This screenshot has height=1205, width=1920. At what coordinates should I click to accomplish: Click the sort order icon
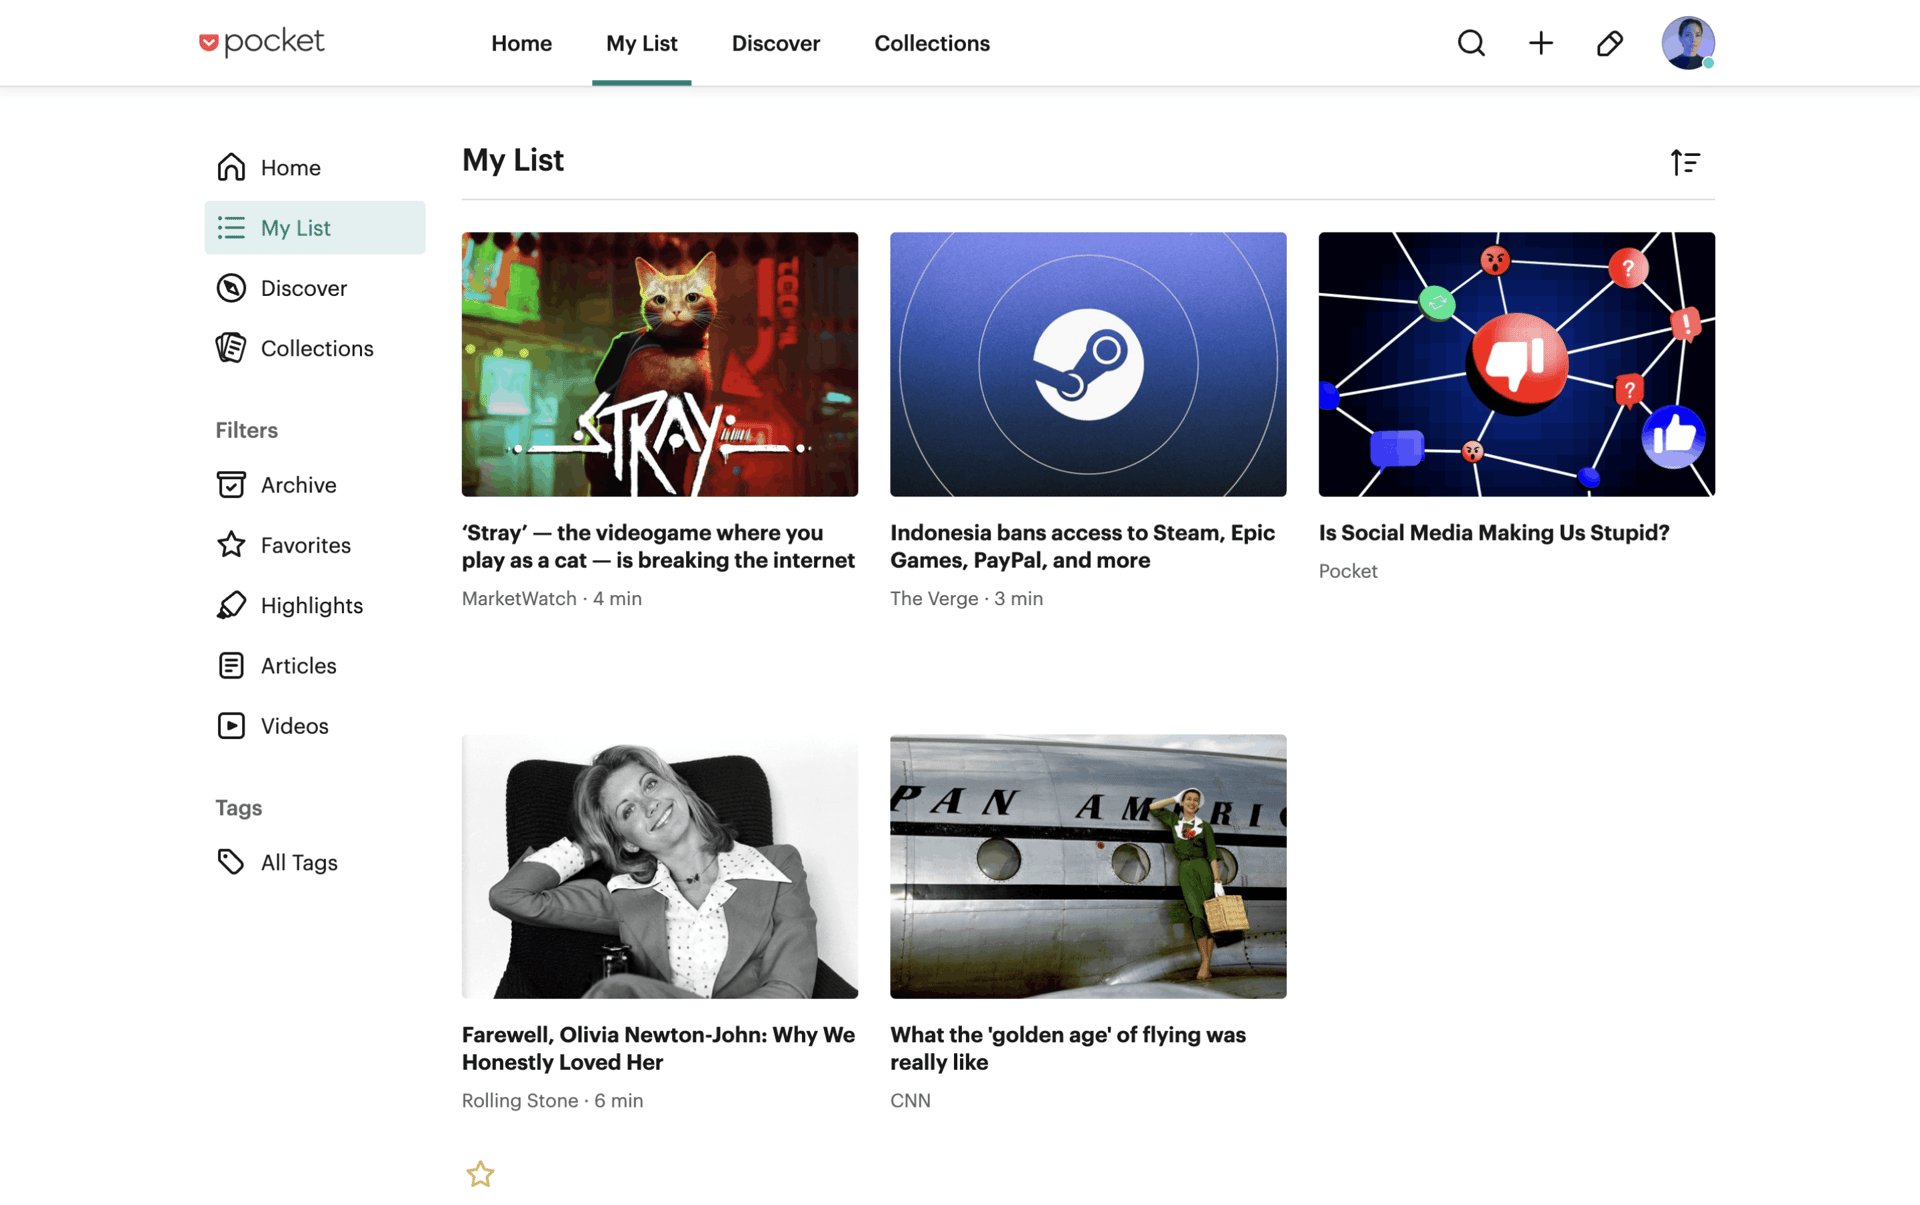[x=1685, y=162]
